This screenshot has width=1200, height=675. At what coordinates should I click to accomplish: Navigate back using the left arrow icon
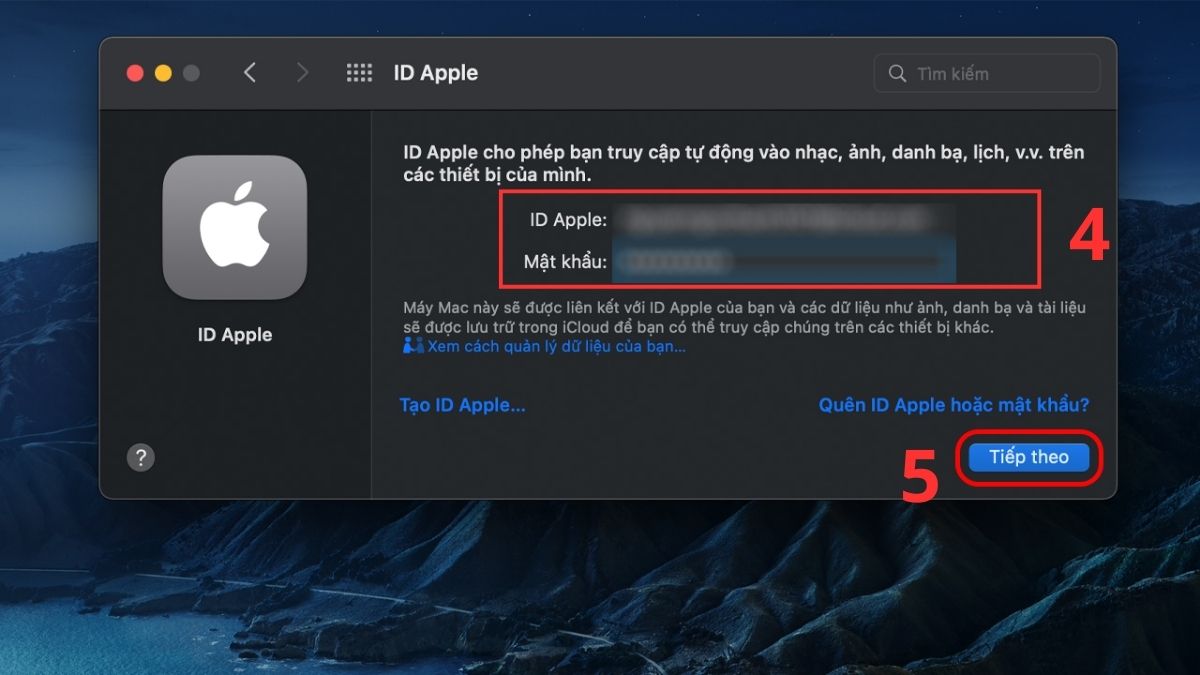tap(249, 72)
